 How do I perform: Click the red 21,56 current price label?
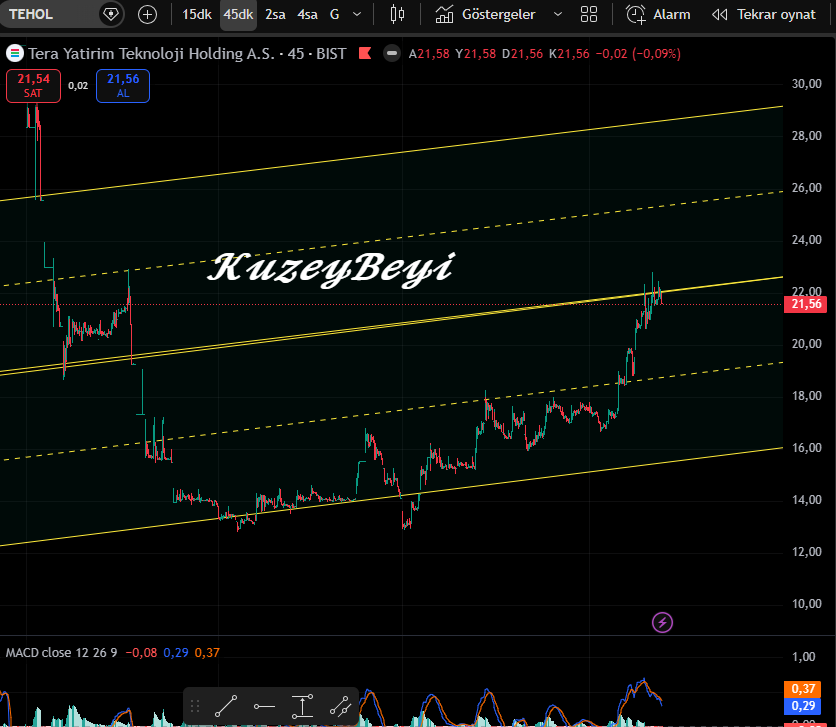point(806,304)
